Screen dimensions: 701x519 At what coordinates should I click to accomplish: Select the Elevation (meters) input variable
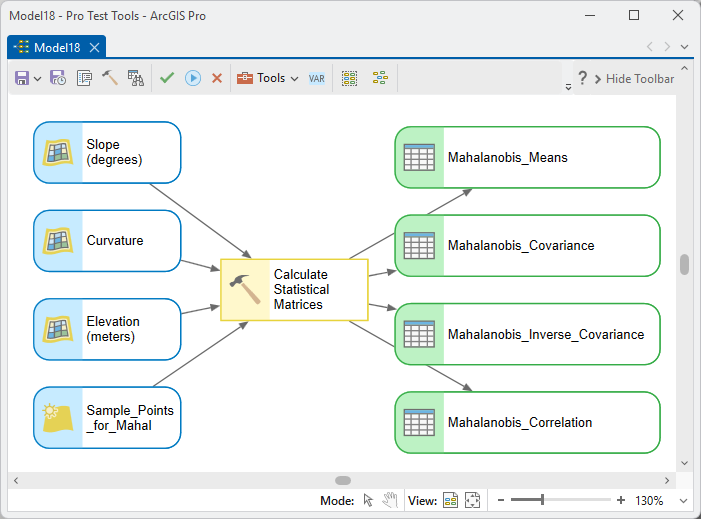[107, 329]
